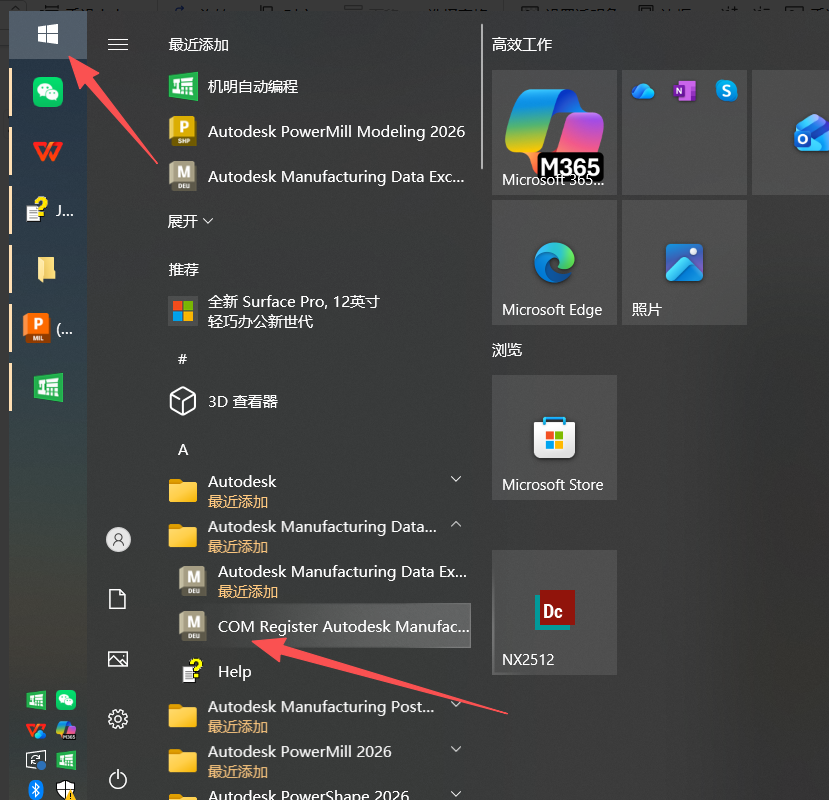
Task: Expand the Autodesk folder chevron
Action: pos(456,479)
